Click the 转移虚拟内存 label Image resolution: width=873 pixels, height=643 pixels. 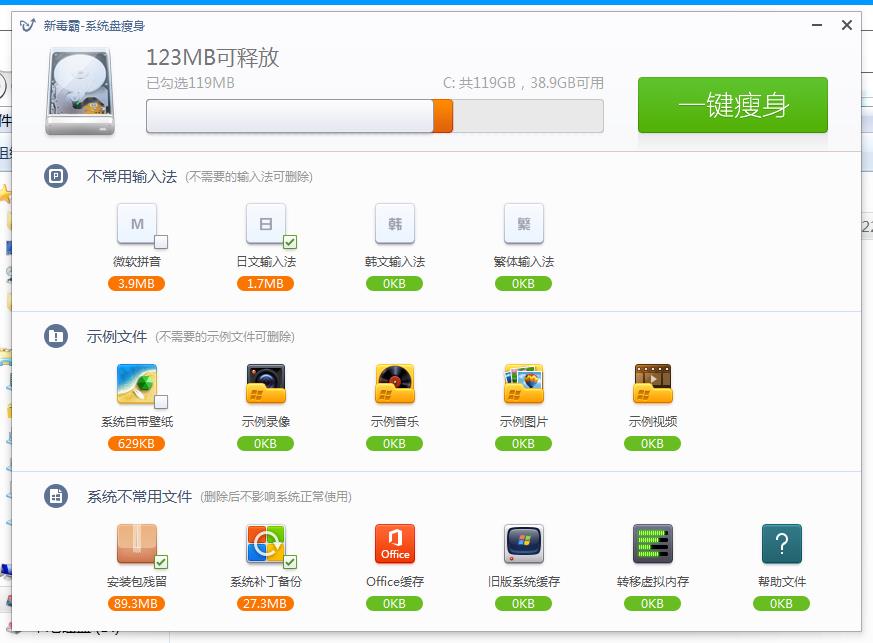pos(653,582)
